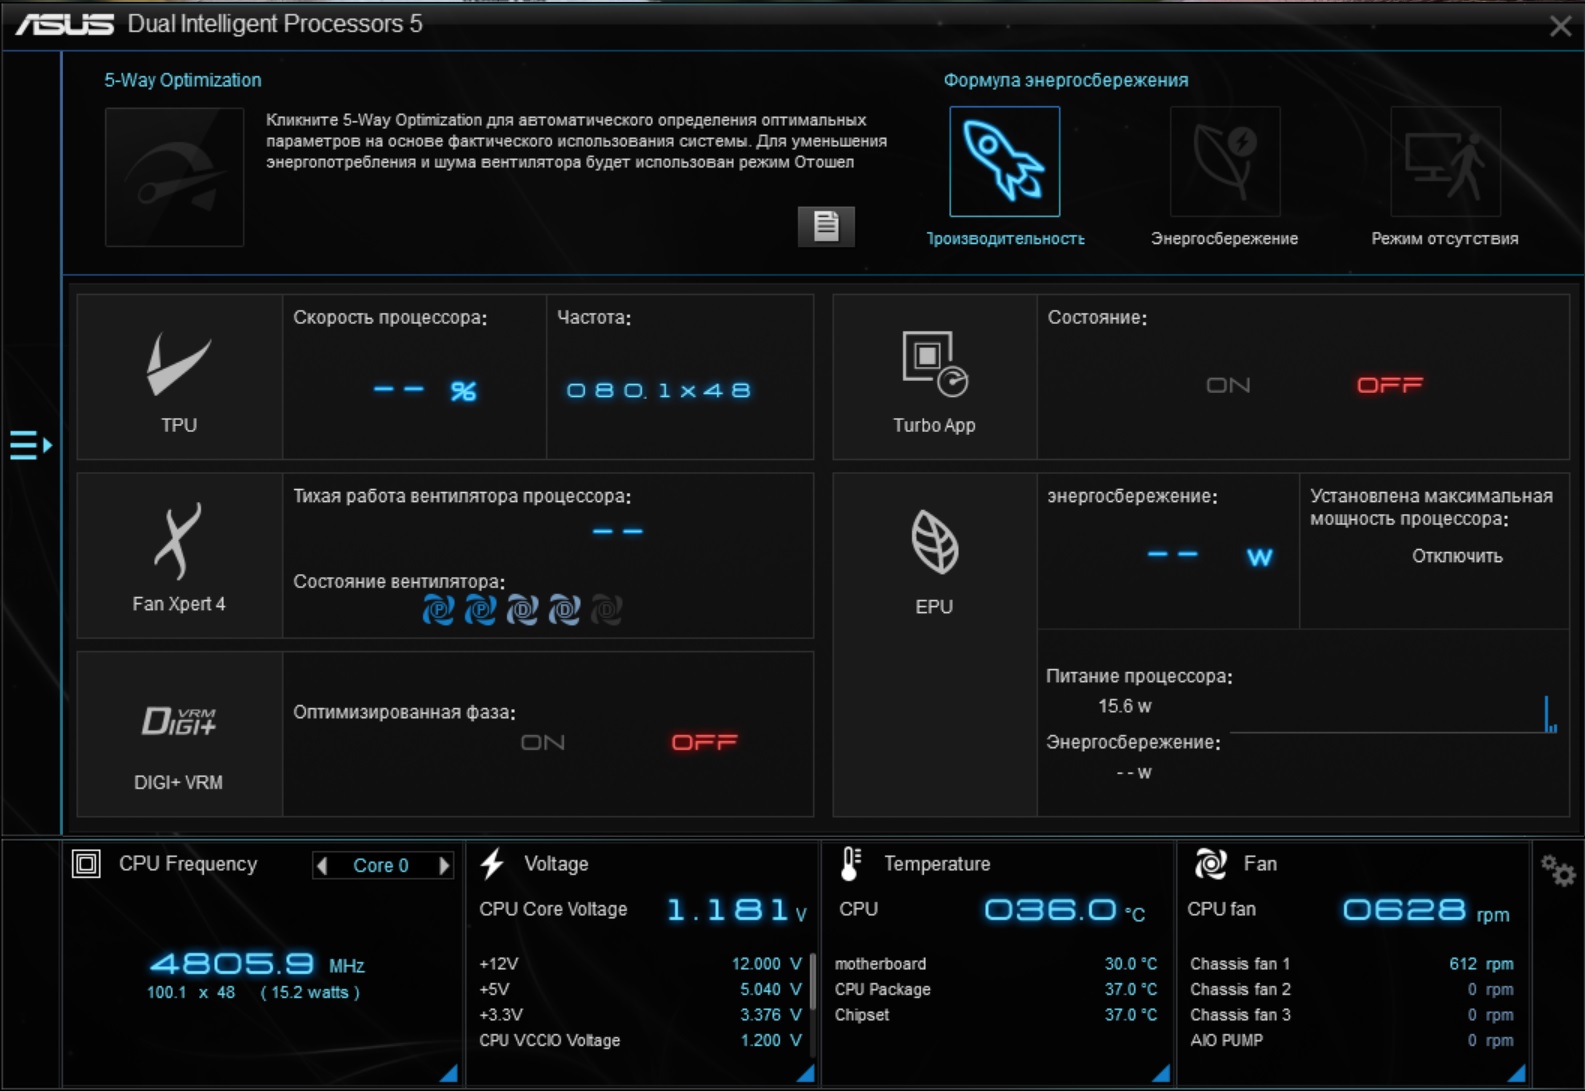Screen dimensions: 1585x1091
Task: Click the CPU temperature 036.0 °C reading
Action: [x=1065, y=909]
